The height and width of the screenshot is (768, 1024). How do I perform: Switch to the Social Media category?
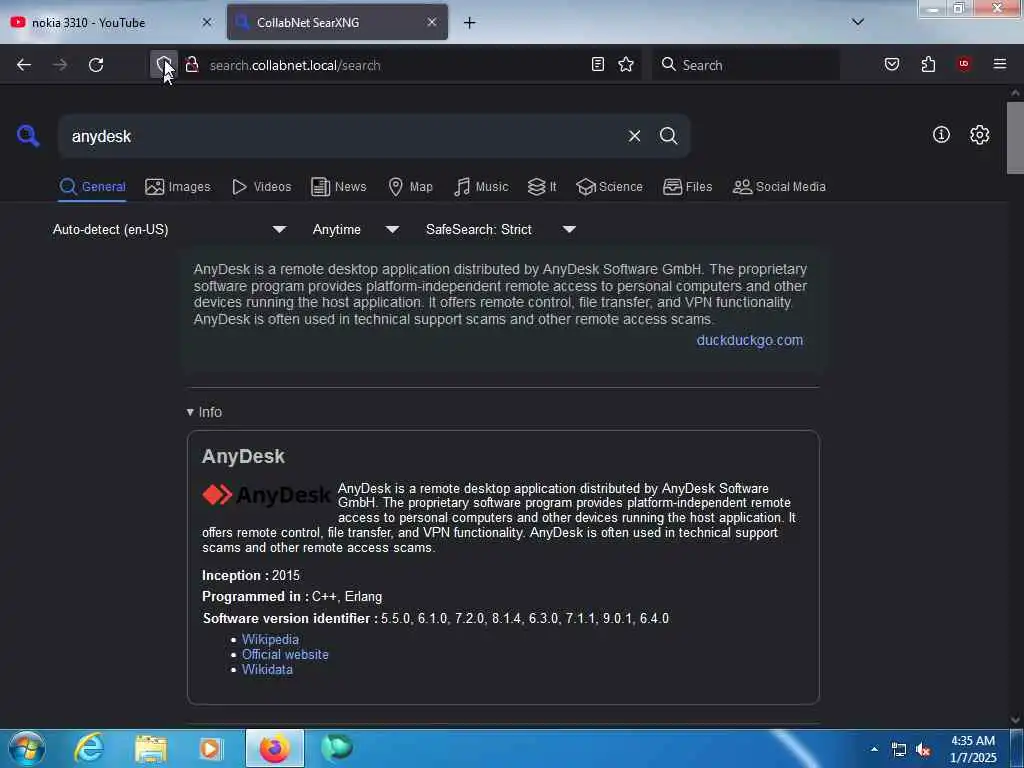tap(779, 187)
